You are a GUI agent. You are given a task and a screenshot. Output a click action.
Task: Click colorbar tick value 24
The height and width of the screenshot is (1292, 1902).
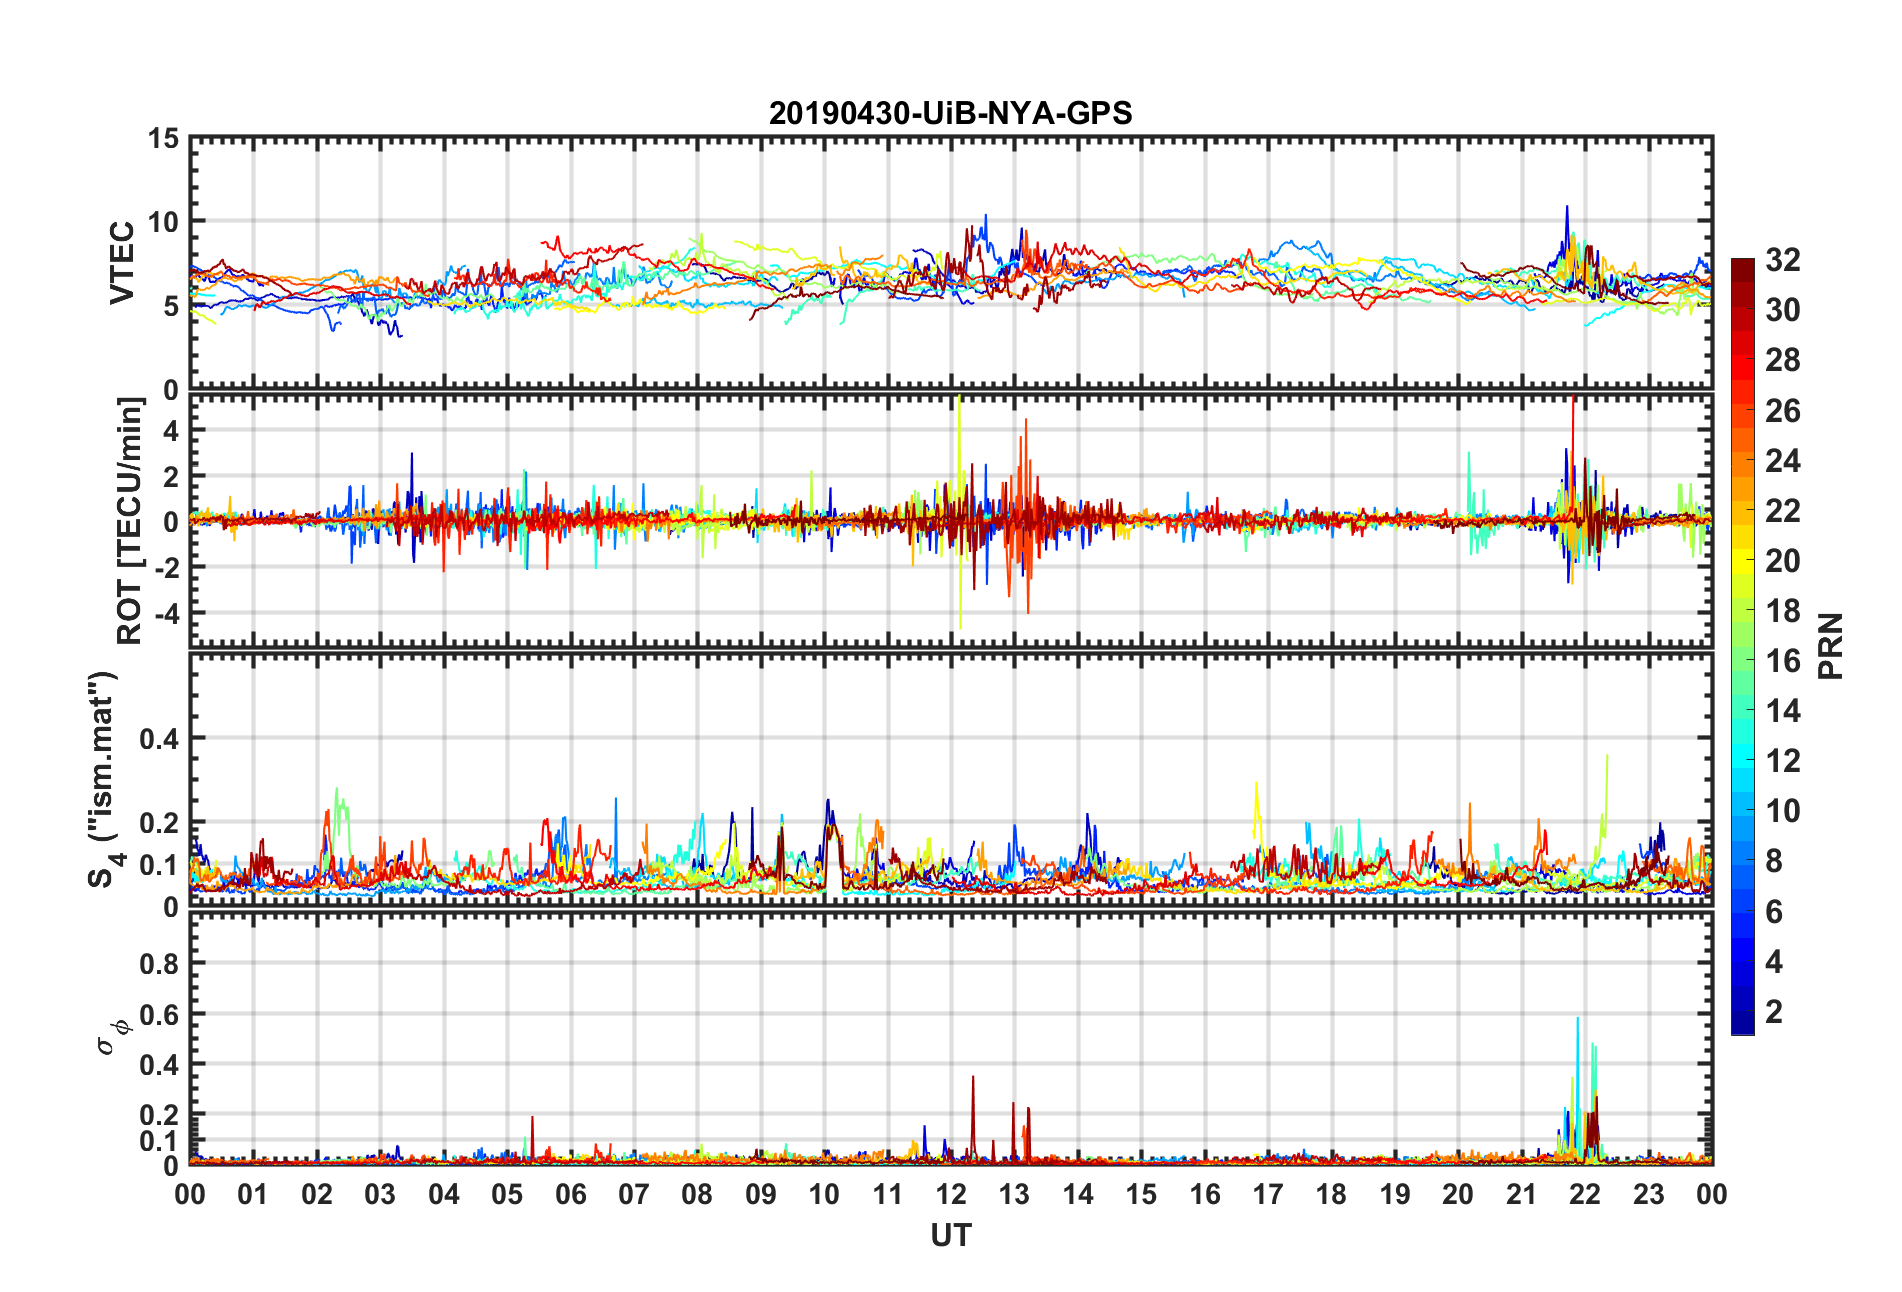pos(1783,461)
